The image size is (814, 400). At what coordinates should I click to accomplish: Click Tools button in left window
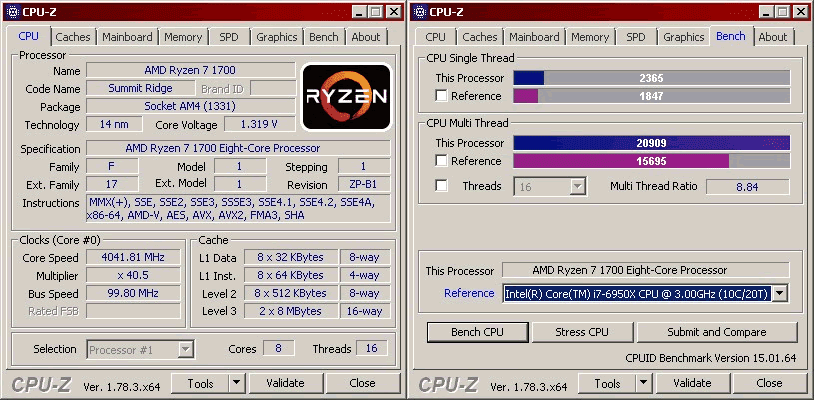(200, 383)
